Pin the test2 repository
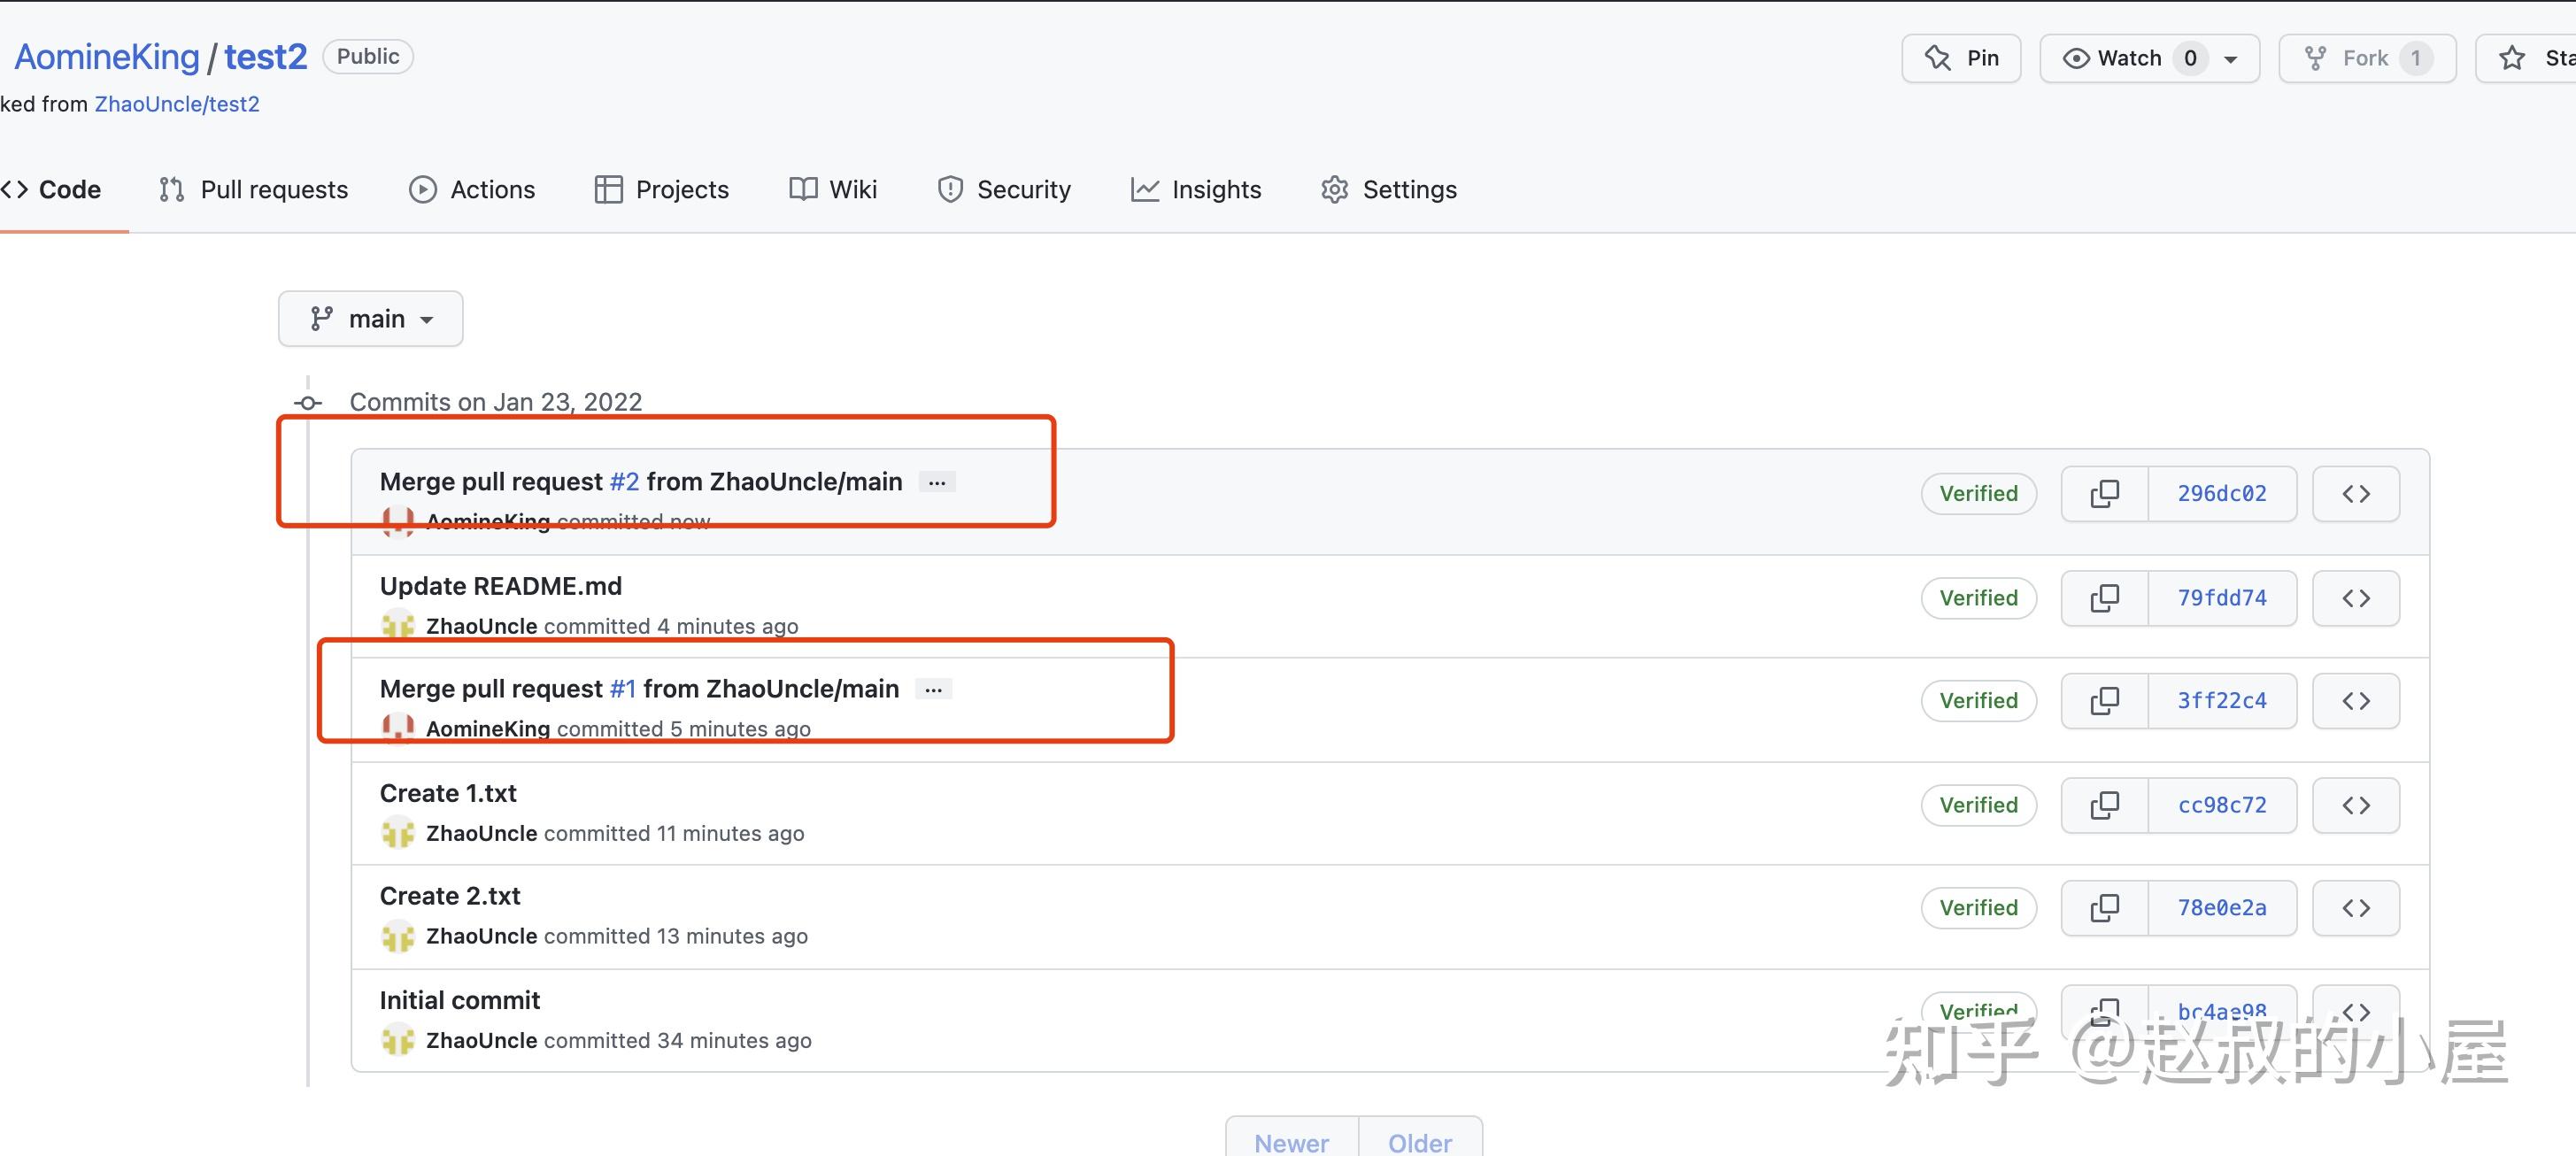The image size is (2576, 1156). click(1961, 58)
